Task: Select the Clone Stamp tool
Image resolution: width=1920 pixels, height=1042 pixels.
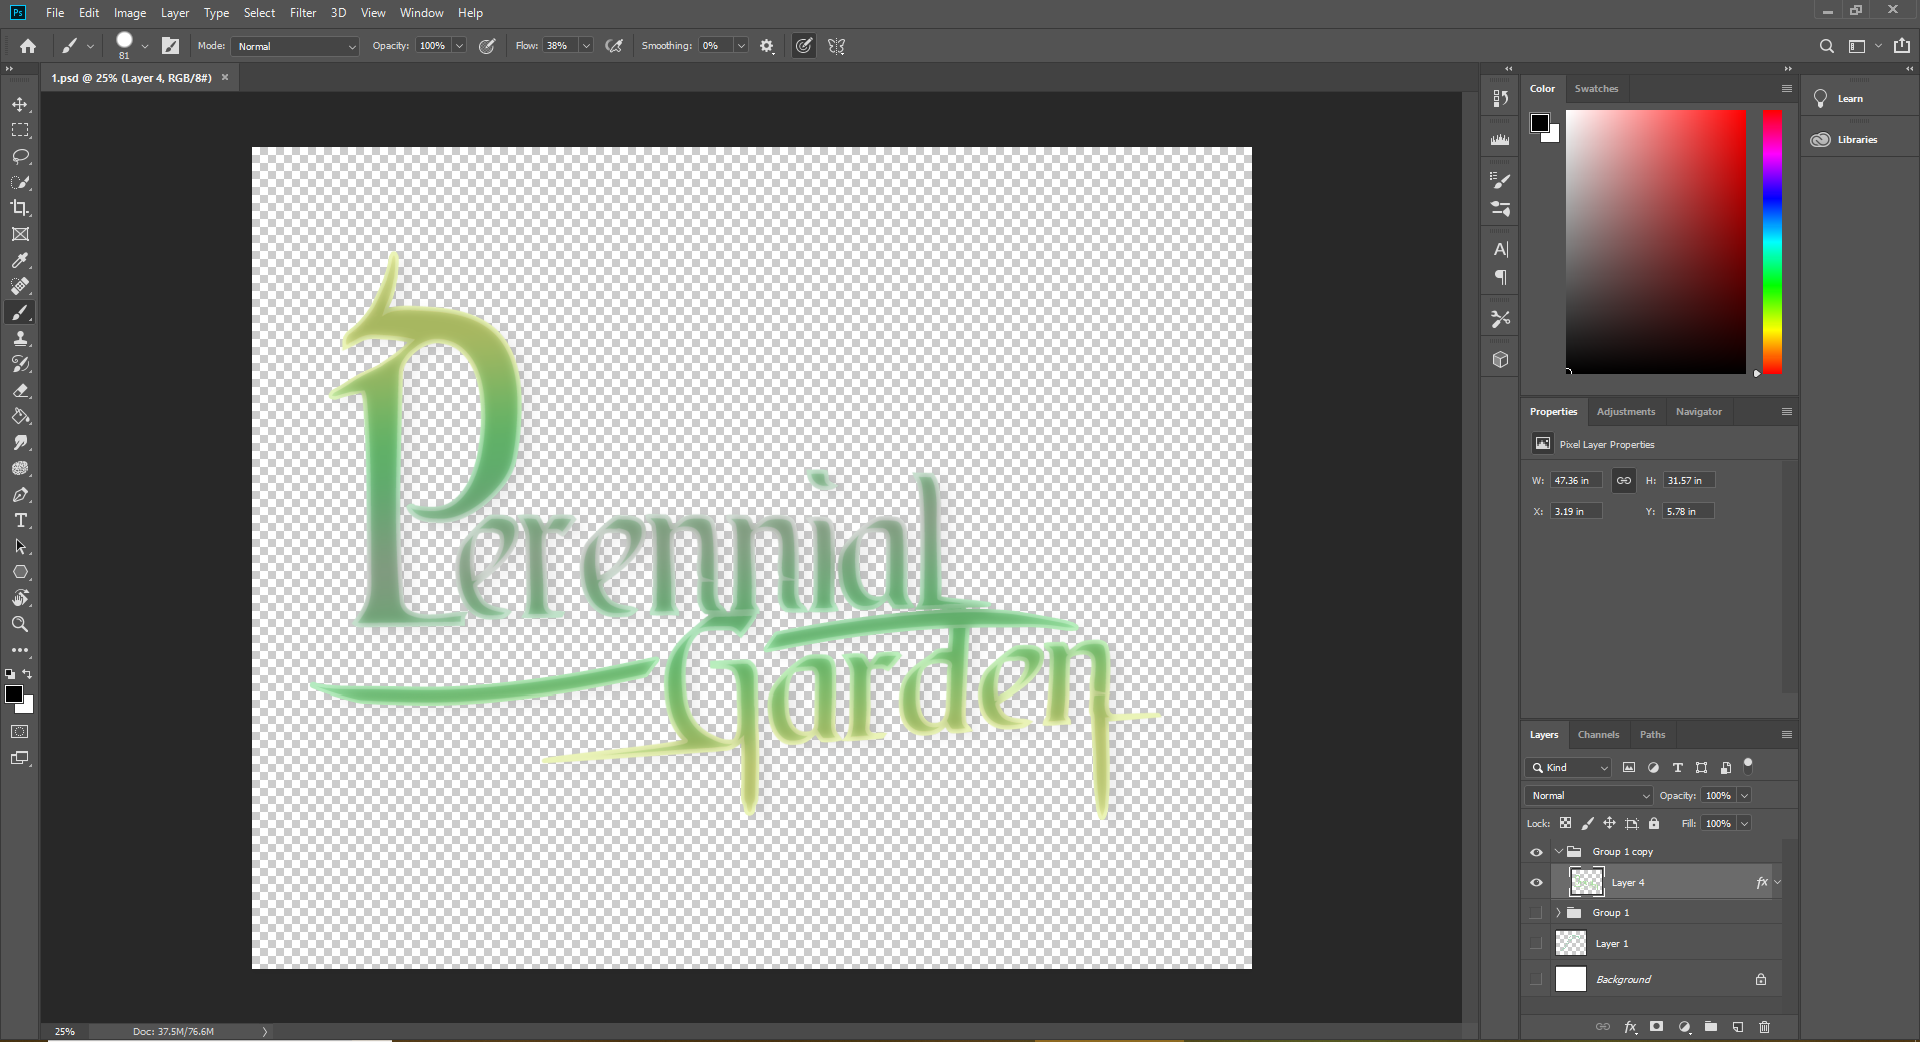Action: [20, 338]
